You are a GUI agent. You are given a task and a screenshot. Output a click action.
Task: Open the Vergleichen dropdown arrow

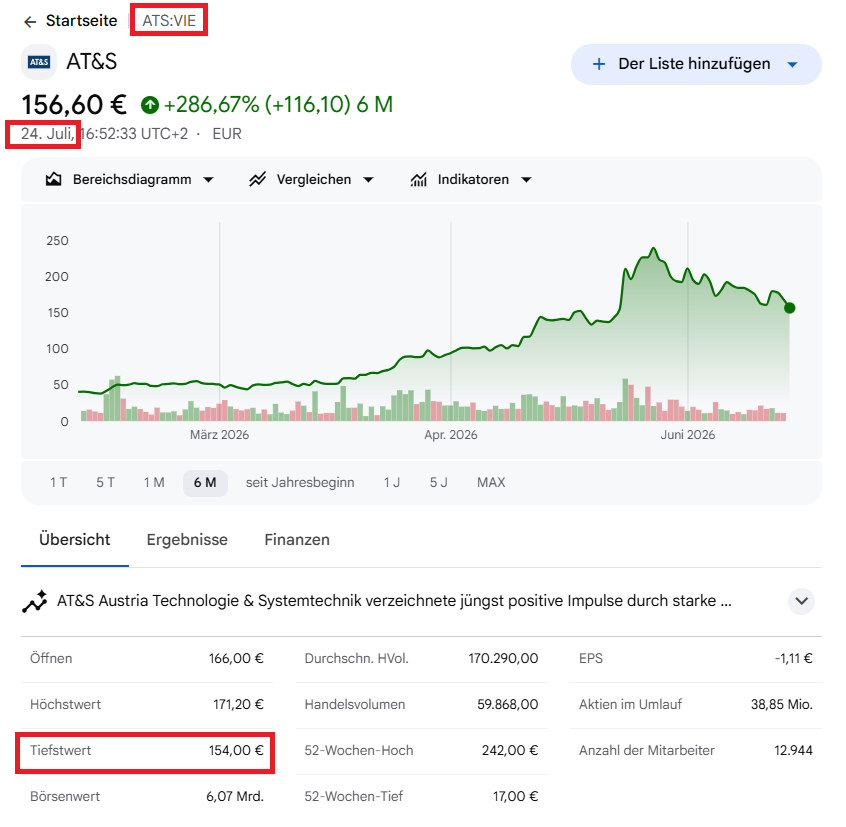368,180
